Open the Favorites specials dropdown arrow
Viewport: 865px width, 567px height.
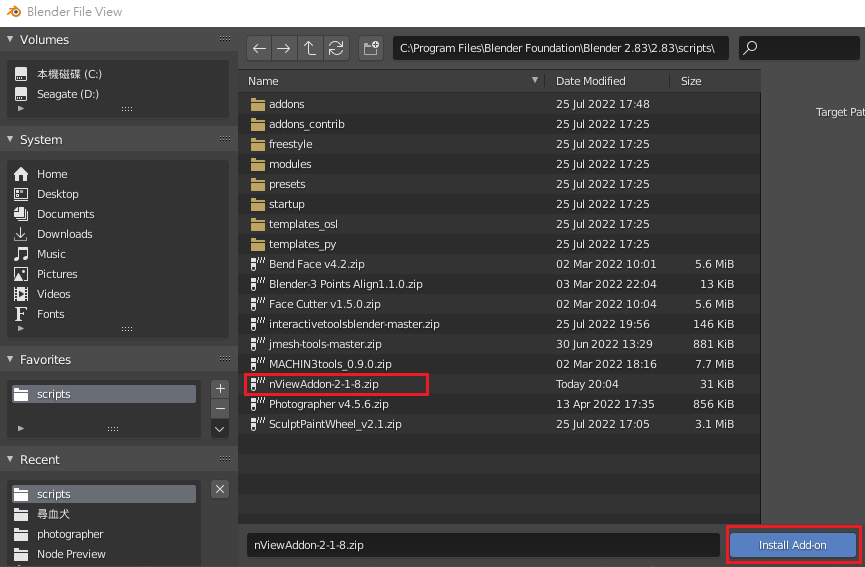click(220, 429)
